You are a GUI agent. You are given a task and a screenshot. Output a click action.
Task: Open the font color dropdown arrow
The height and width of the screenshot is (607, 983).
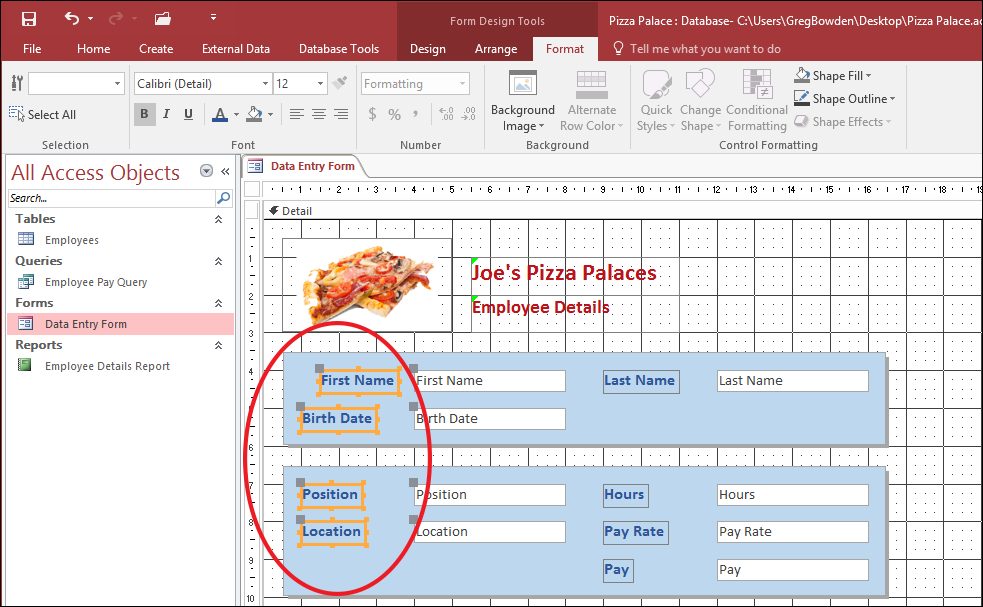pos(236,114)
